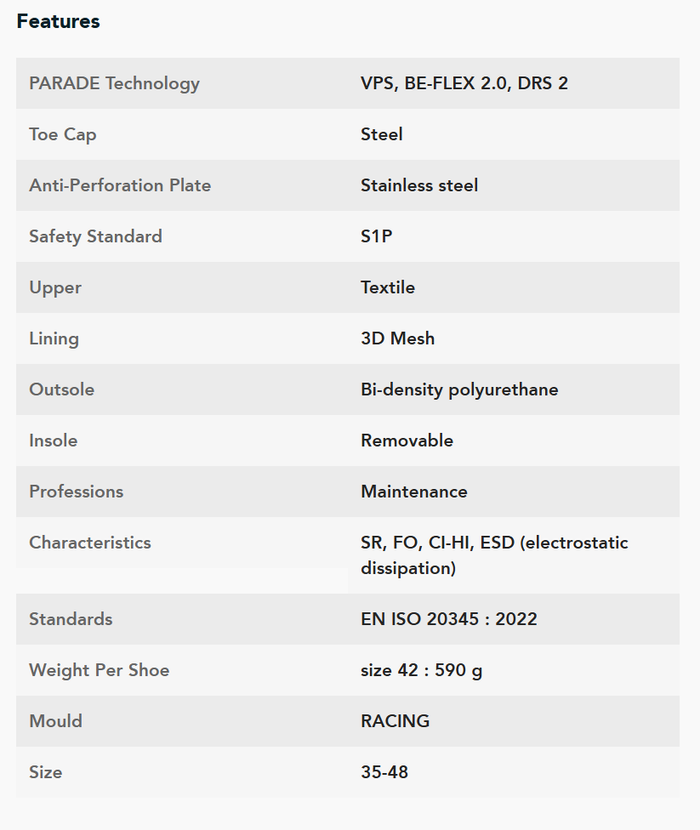Select the PARADE Technology label
Image resolution: width=700 pixels, height=830 pixels.
click(x=114, y=84)
